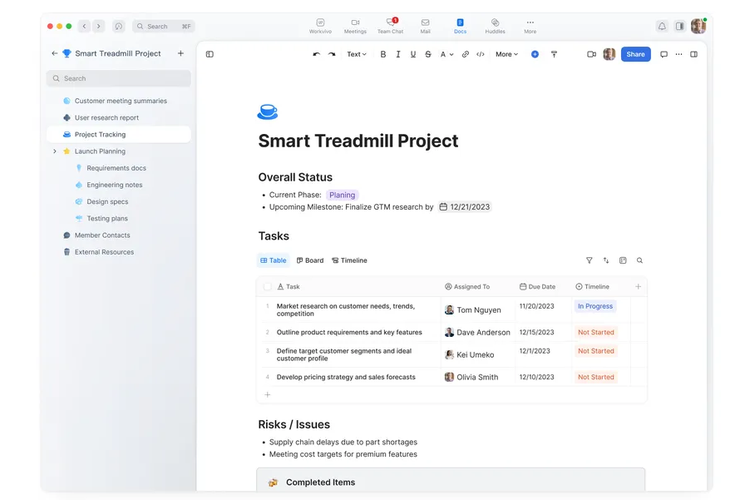This screenshot has width=750, height=500.
Task: Sort the Tasks table using the sort icon
Action: pos(606,260)
